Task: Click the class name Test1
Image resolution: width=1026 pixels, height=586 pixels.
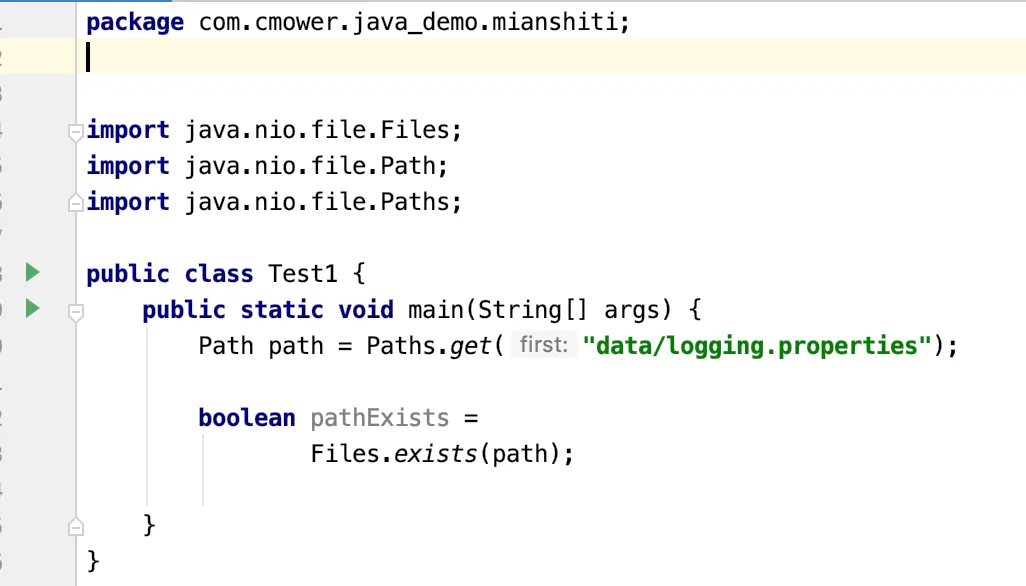Action: [x=302, y=273]
